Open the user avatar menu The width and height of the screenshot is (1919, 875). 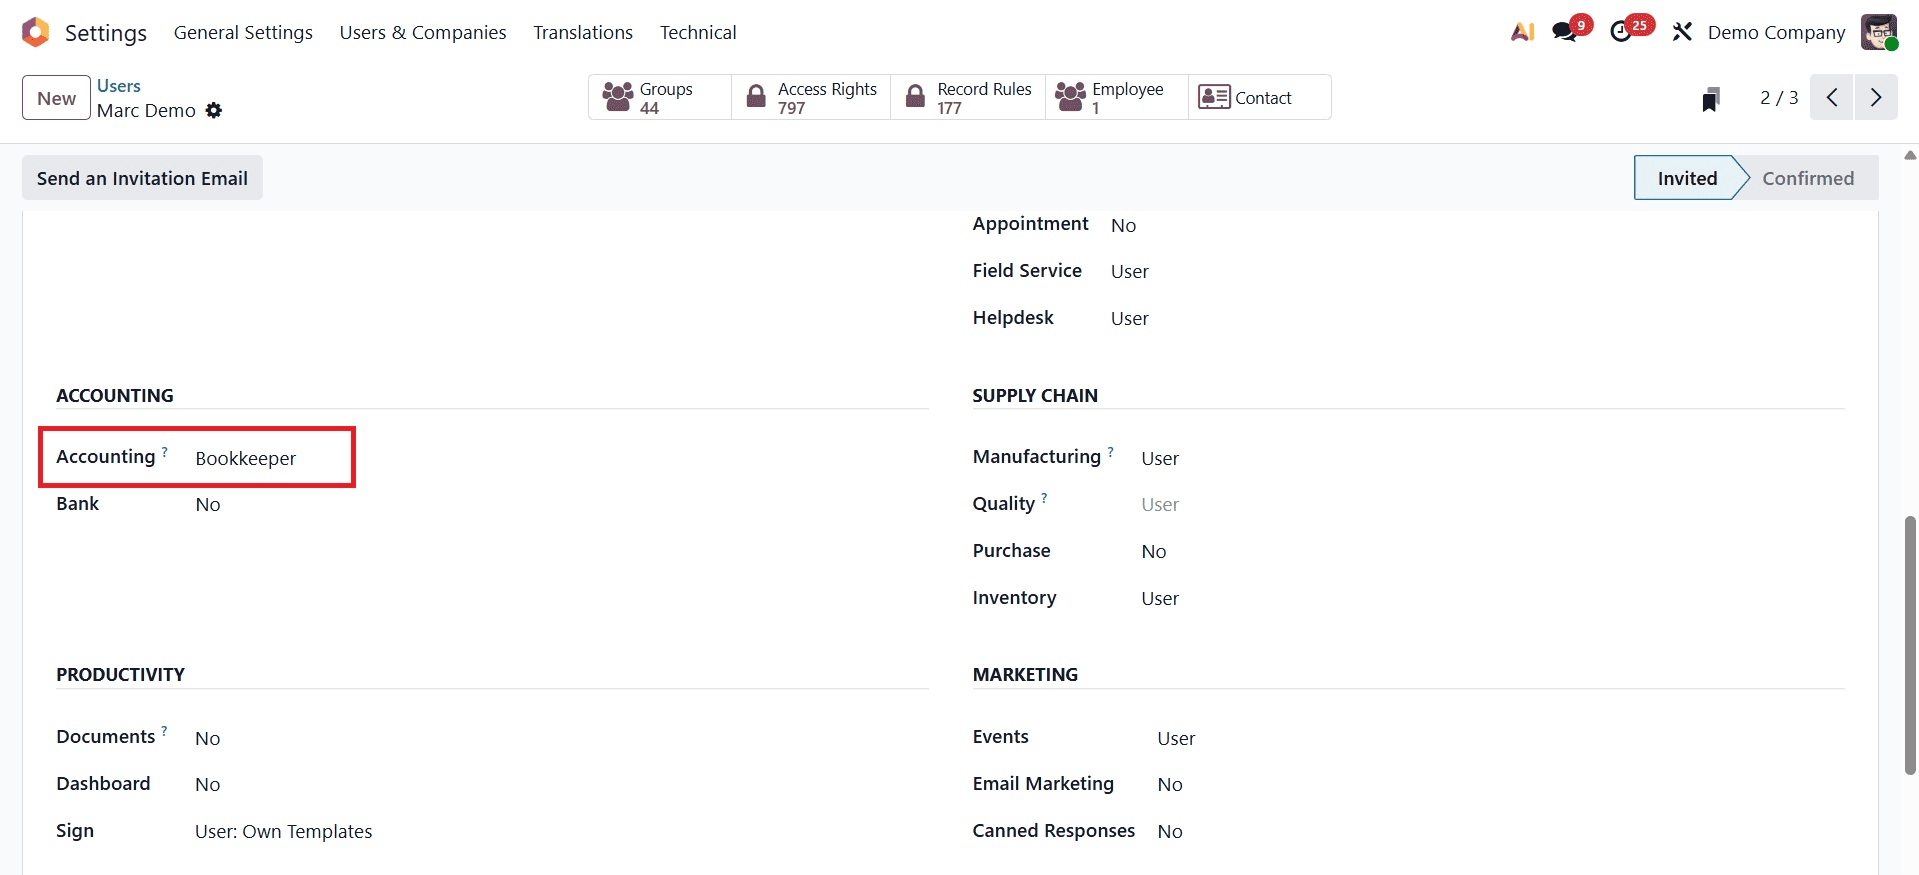click(1878, 31)
